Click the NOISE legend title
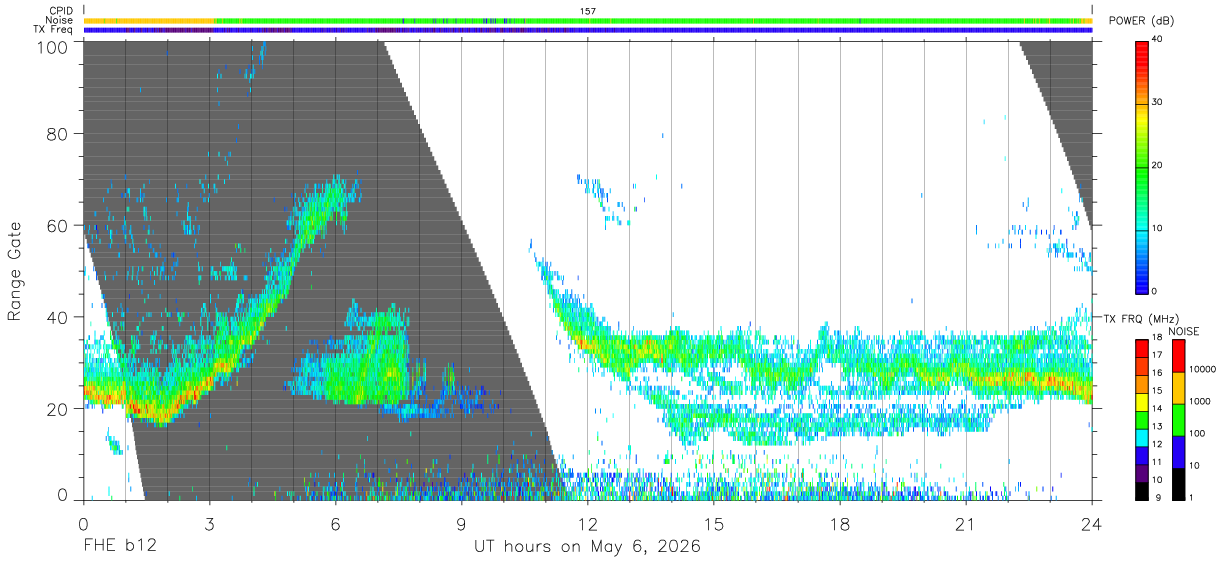Viewport: 1228px width, 567px height. pos(1183,331)
